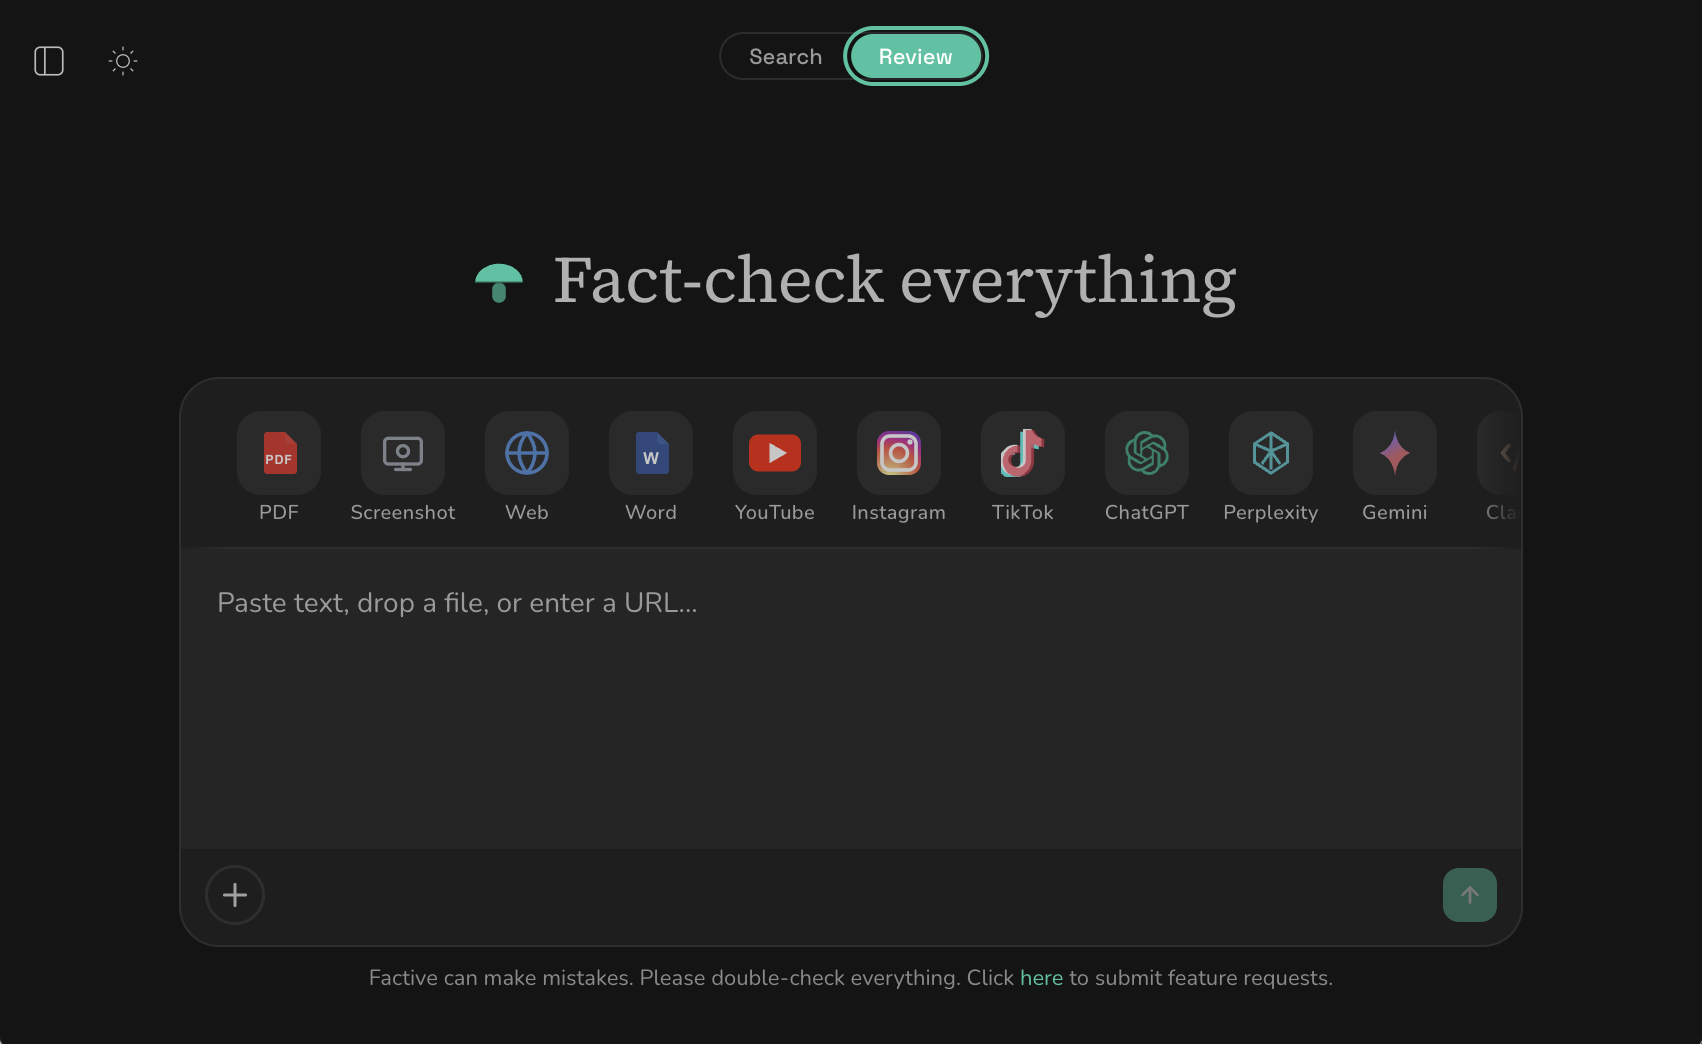This screenshot has height=1044, width=1702.
Task: Choose Gemini as the source
Action: coord(1394,453)
